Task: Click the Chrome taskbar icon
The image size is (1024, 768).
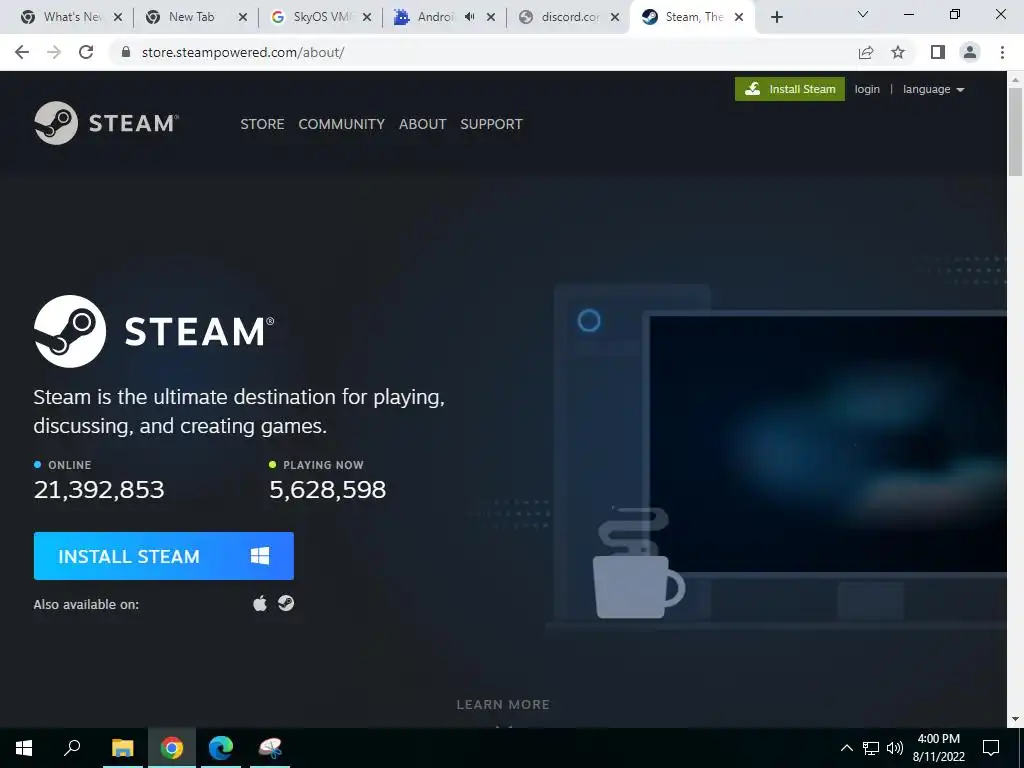Action: [x=172, y=748]
